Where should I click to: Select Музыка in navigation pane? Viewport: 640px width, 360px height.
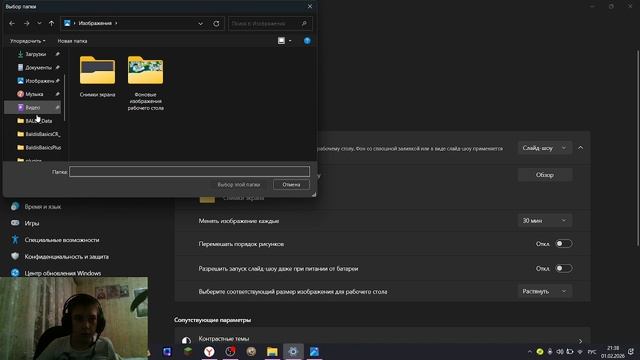point(34,94)
